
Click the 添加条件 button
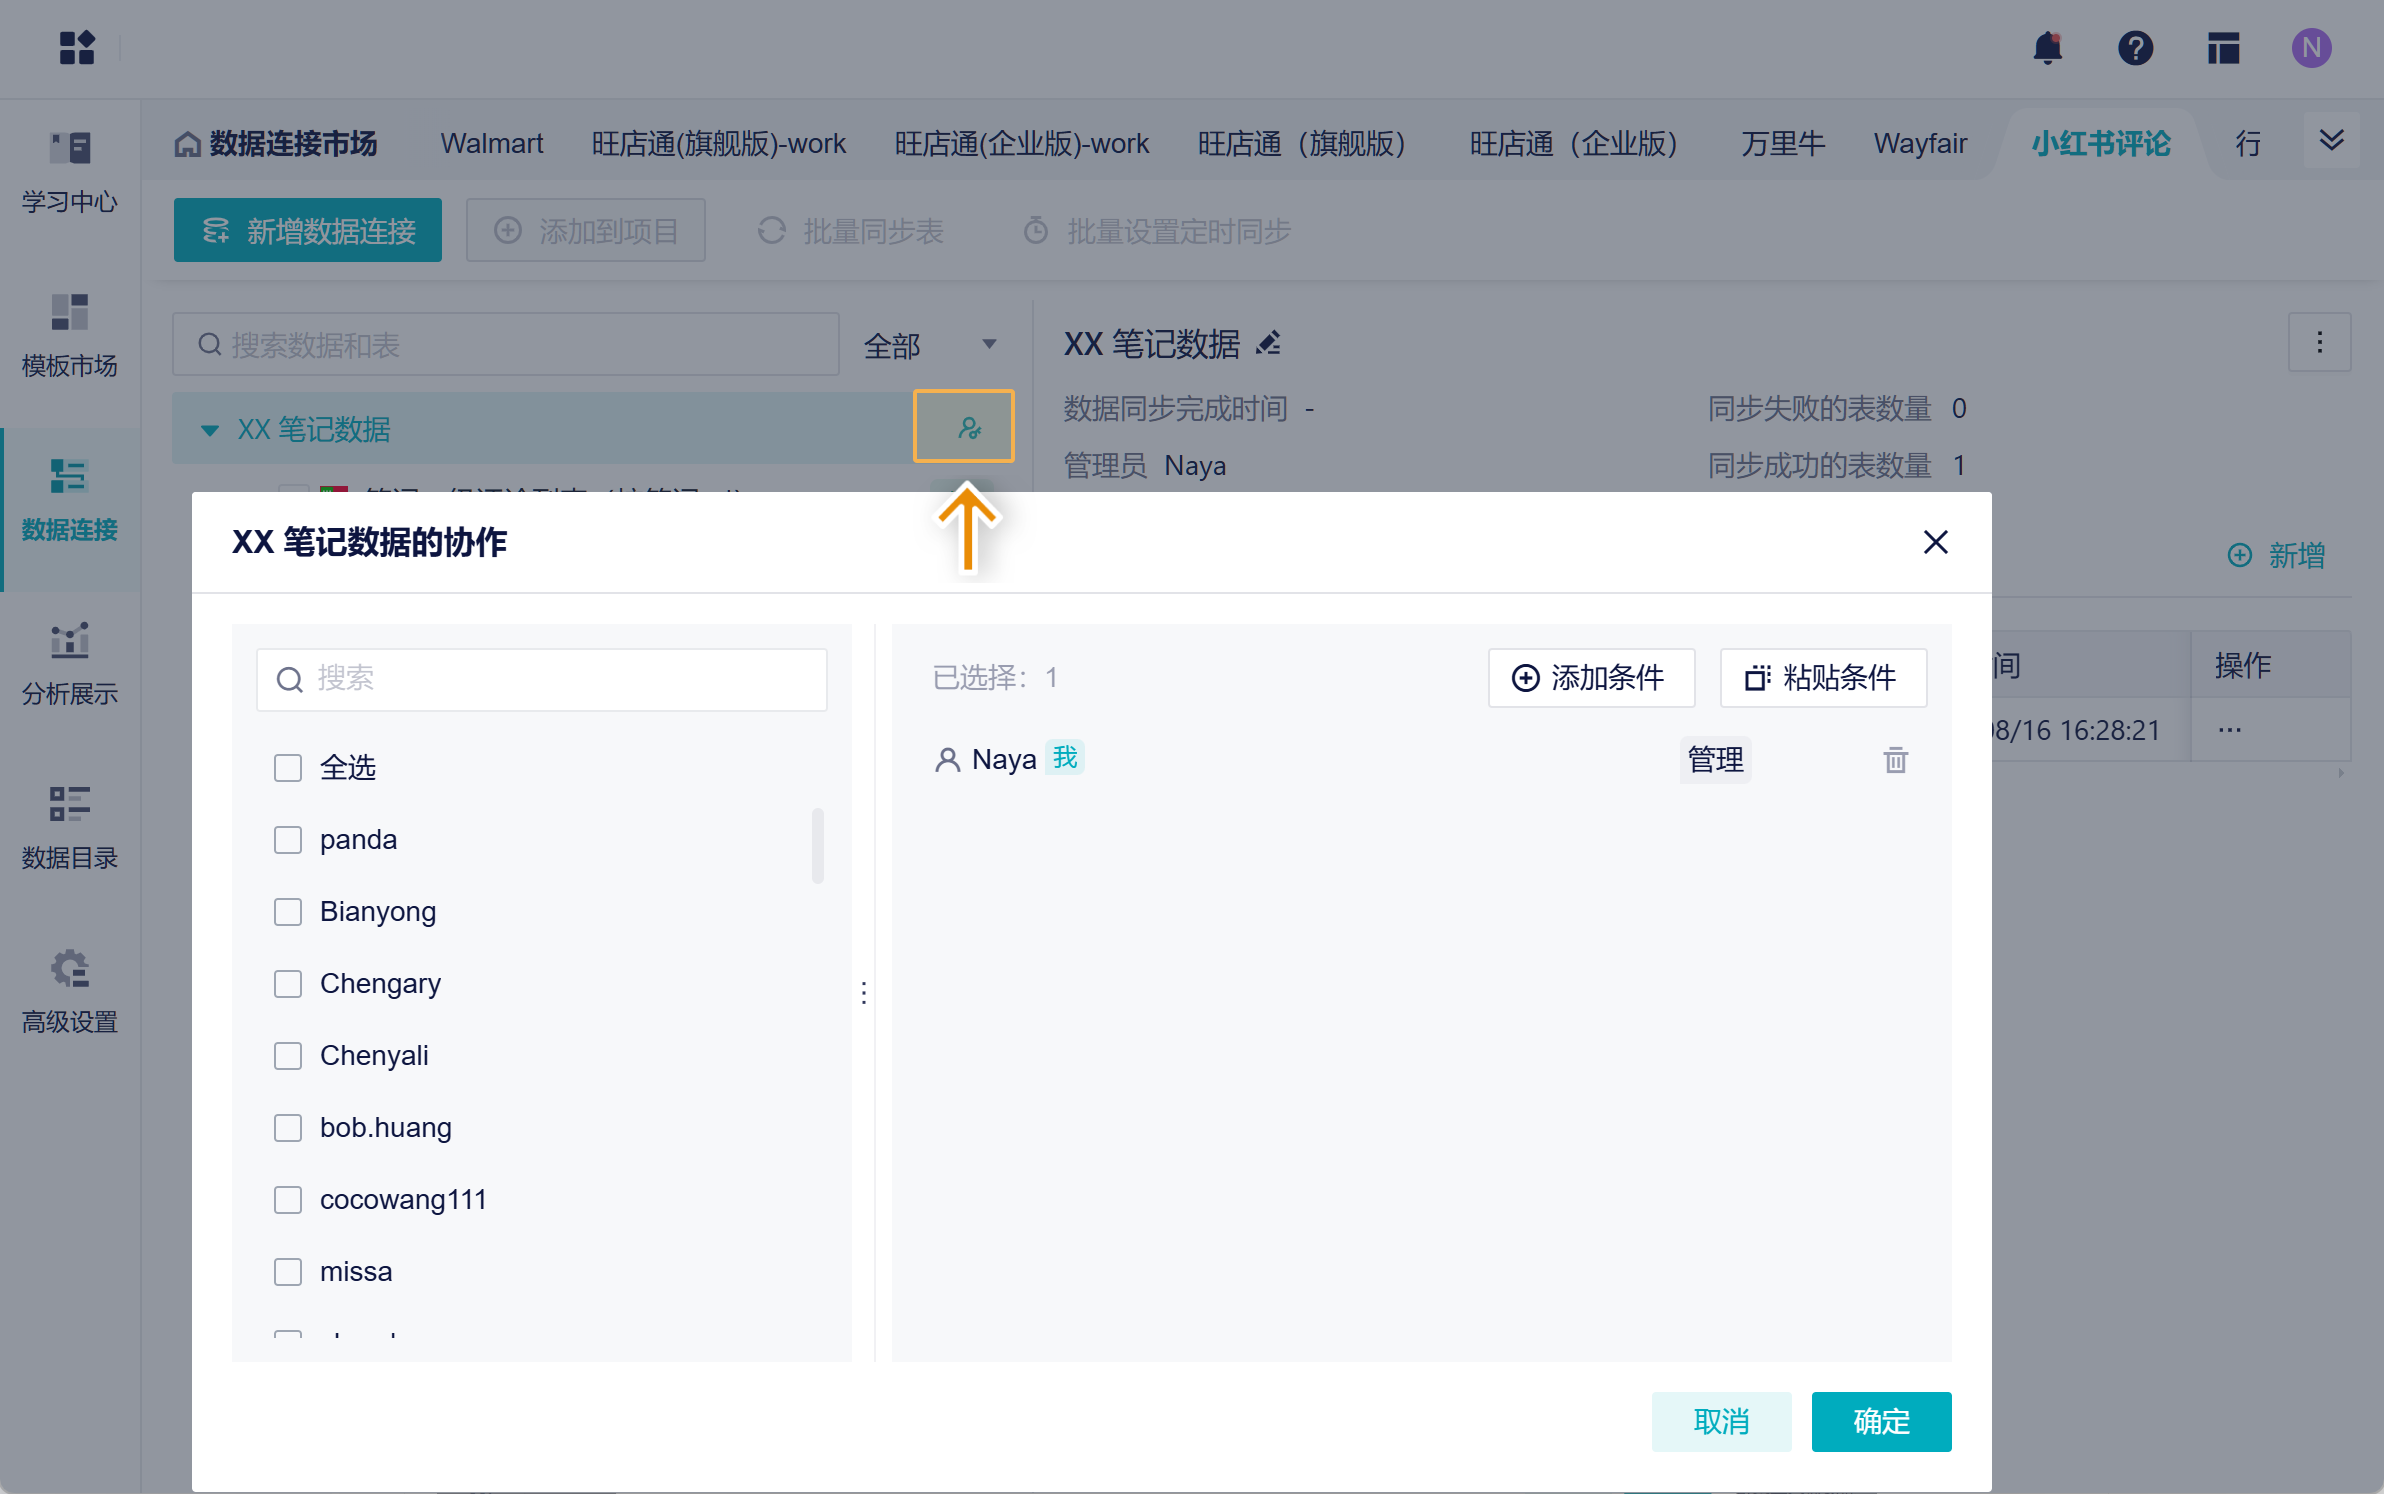[x=1590, y=678]
